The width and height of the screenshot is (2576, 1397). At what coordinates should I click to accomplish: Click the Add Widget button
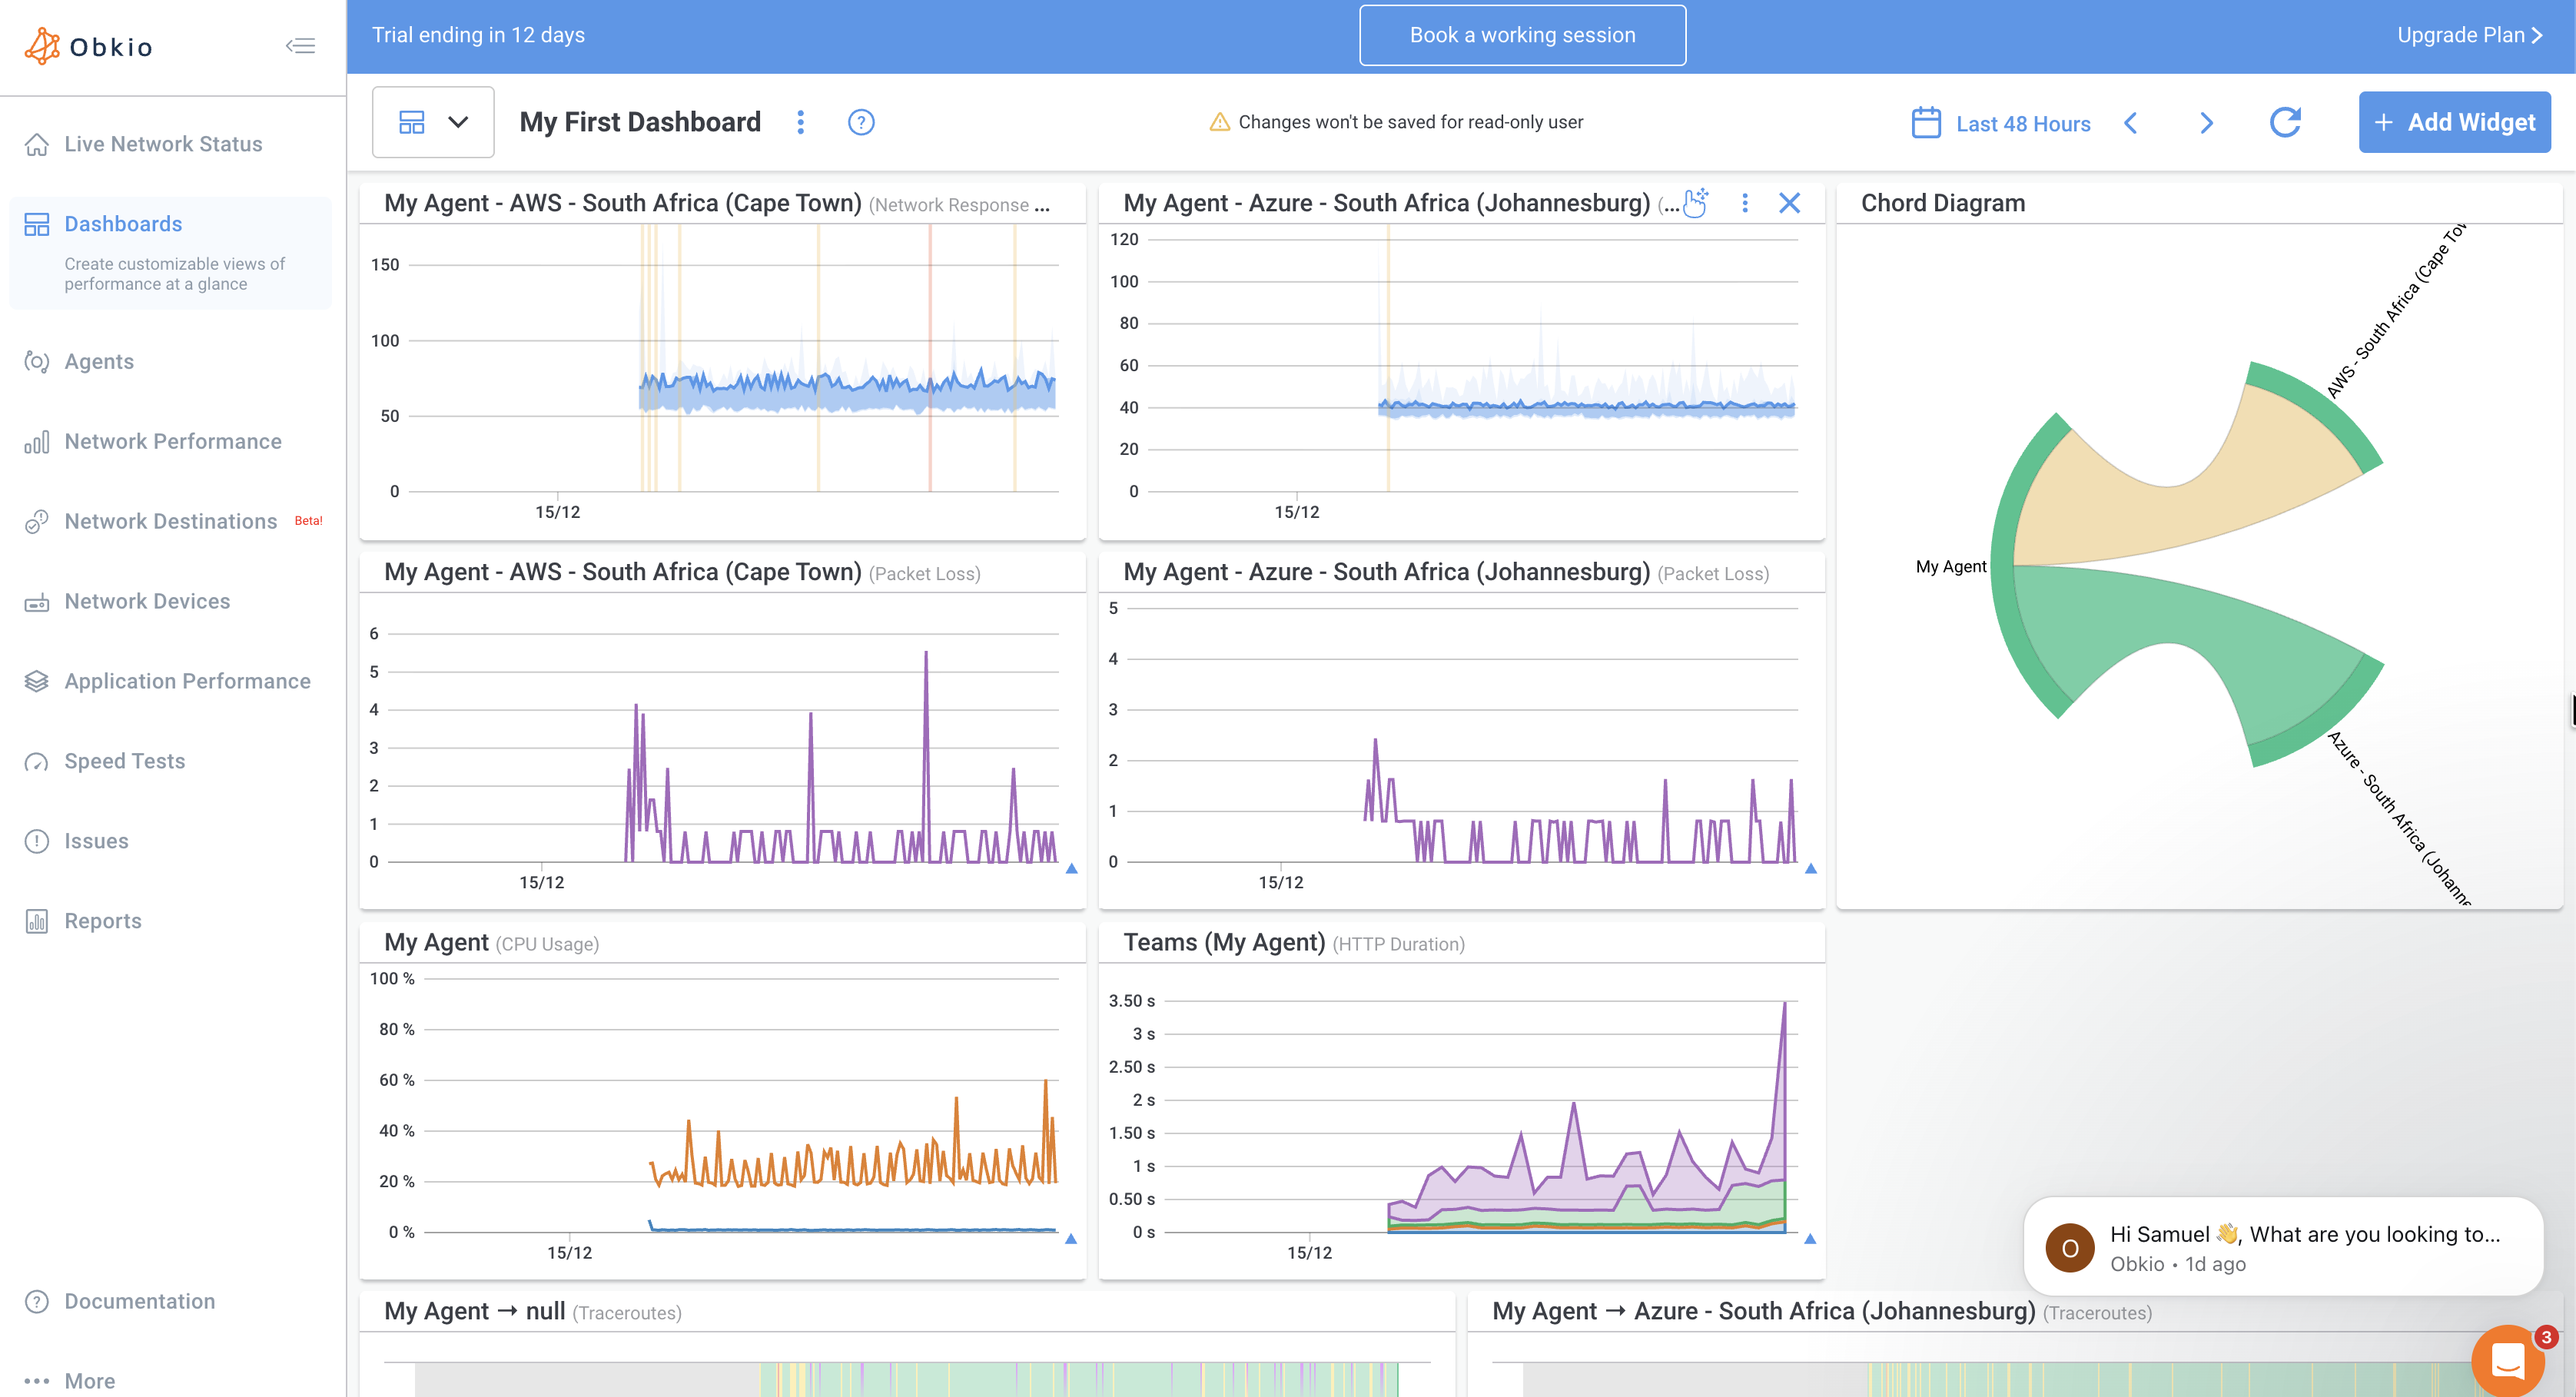click(2454, 121)
